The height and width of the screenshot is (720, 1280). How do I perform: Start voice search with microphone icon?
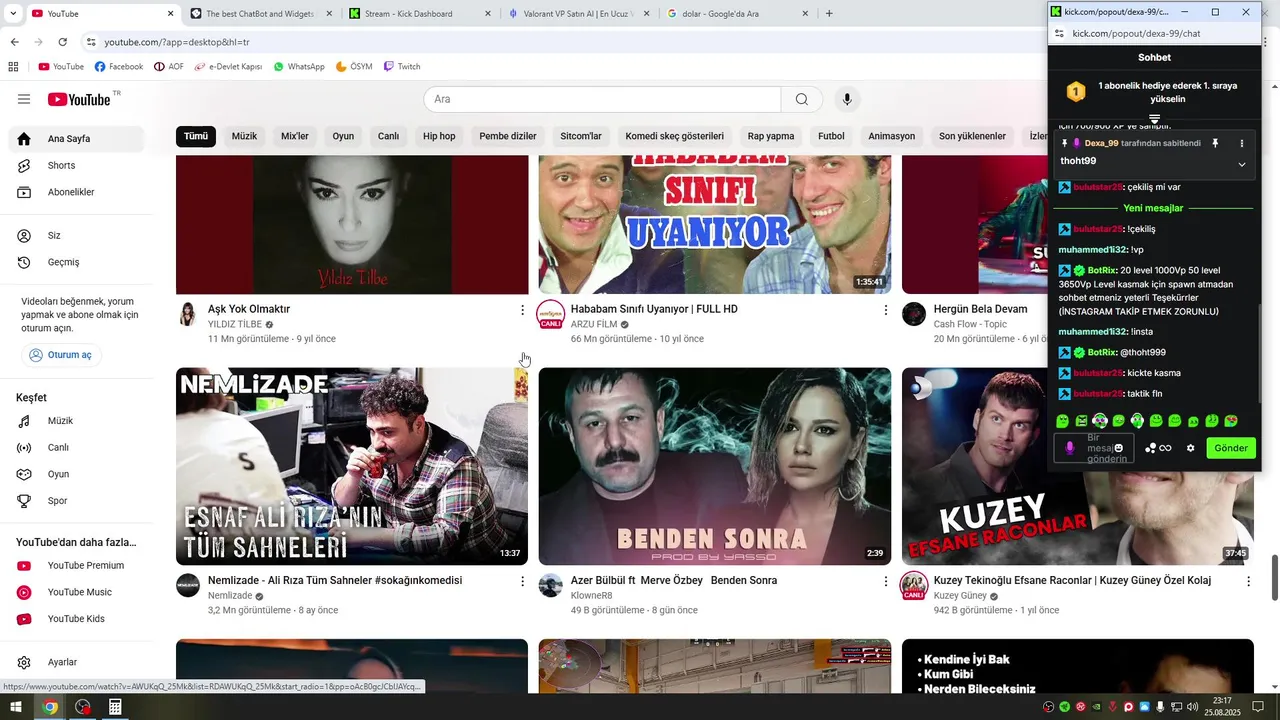tap(847, 99)
